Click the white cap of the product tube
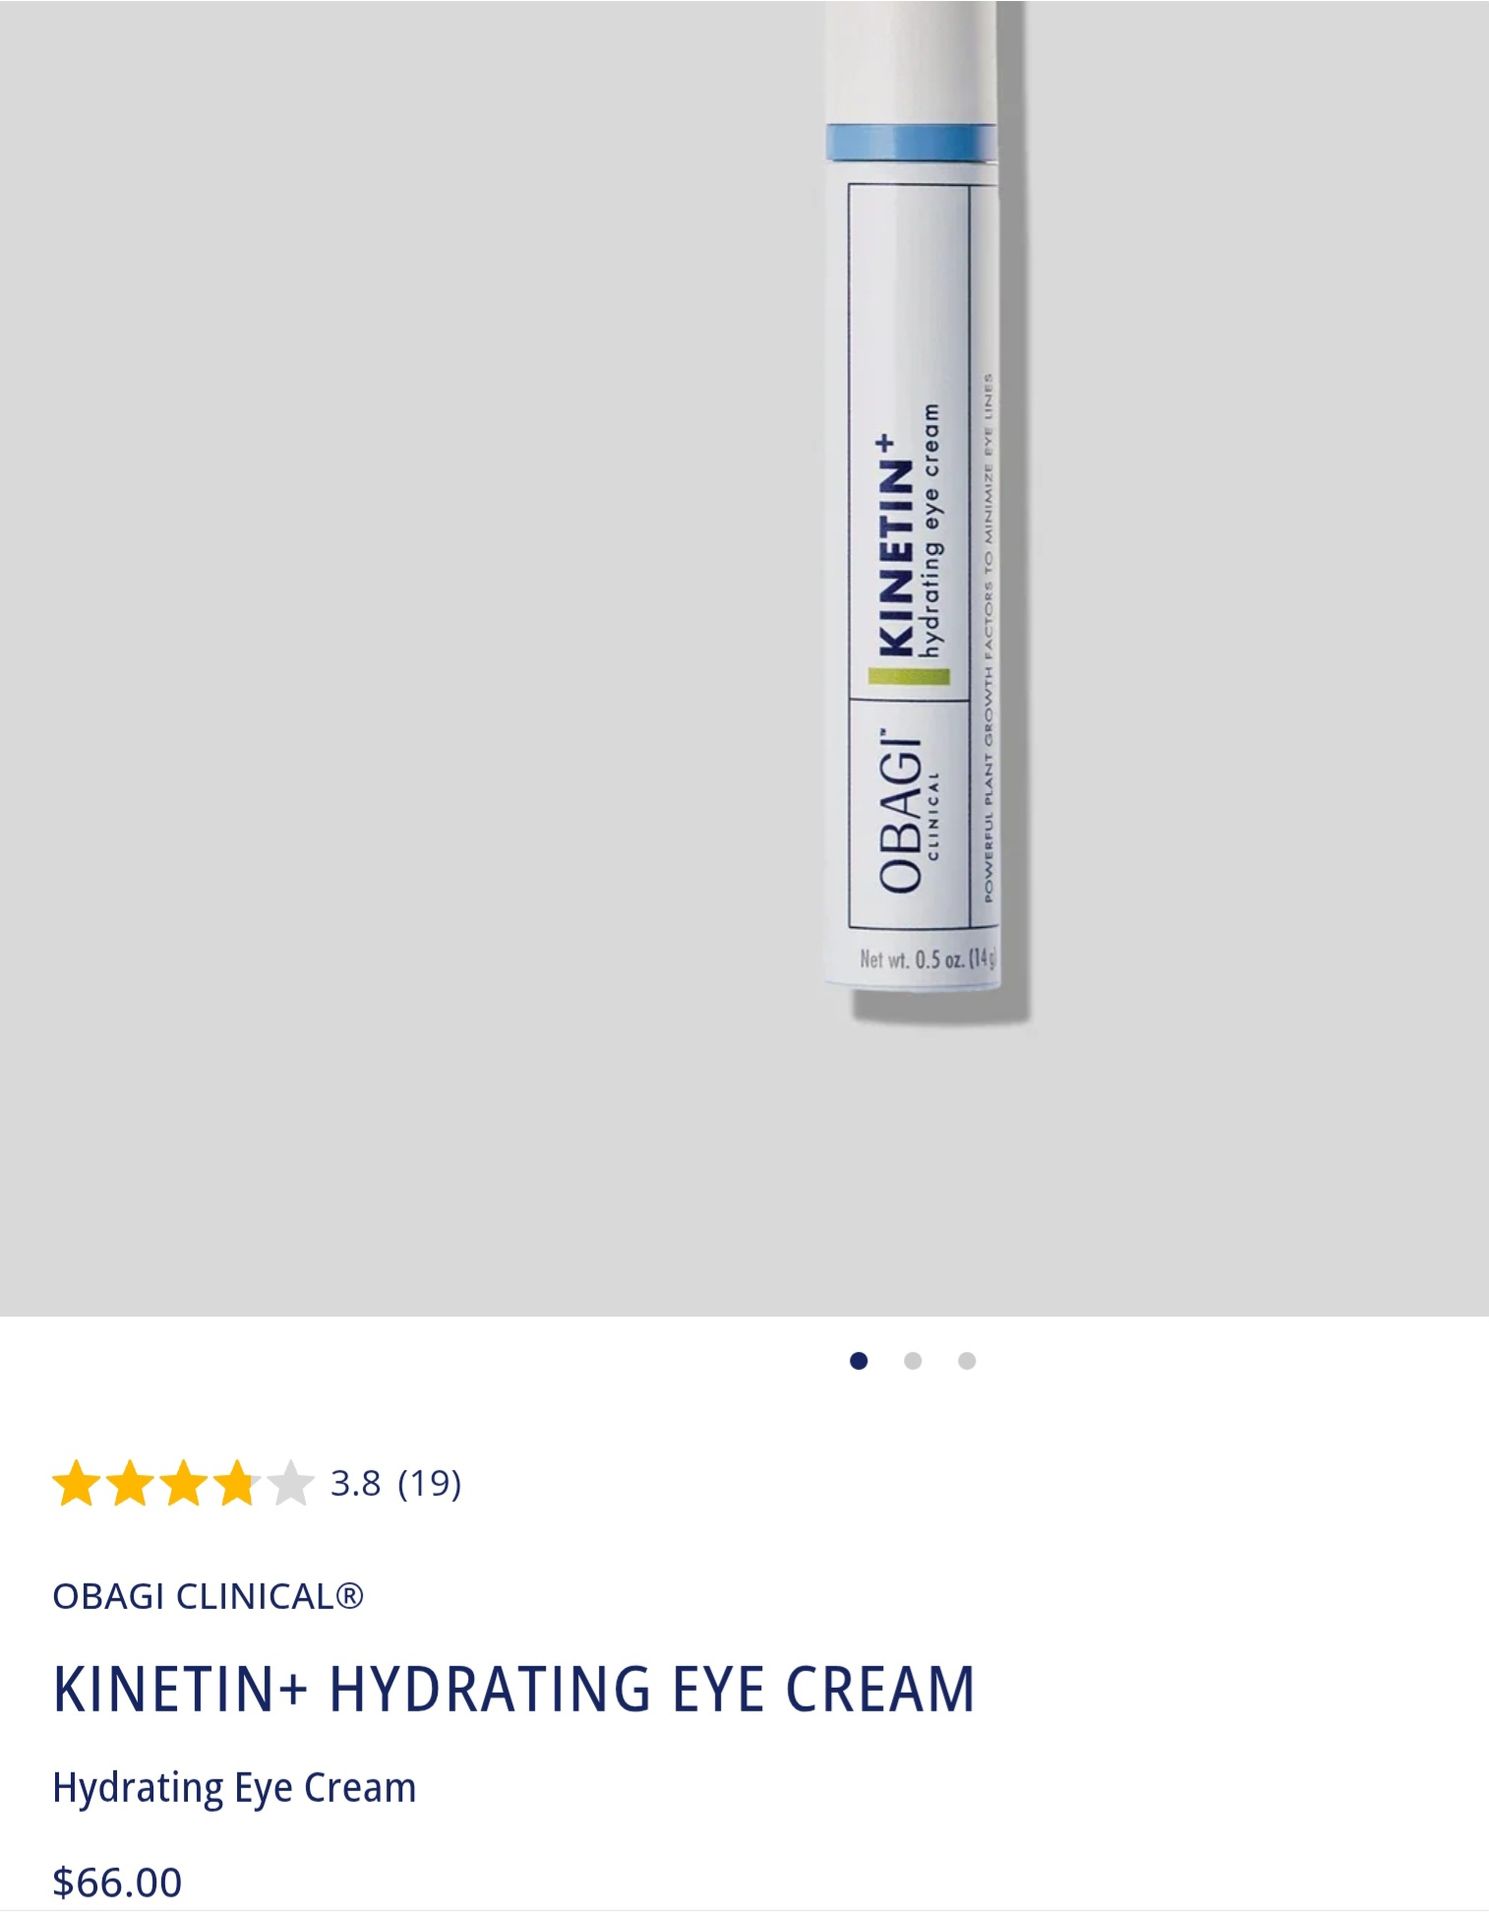1489x1920 pixels. (910, 60)
